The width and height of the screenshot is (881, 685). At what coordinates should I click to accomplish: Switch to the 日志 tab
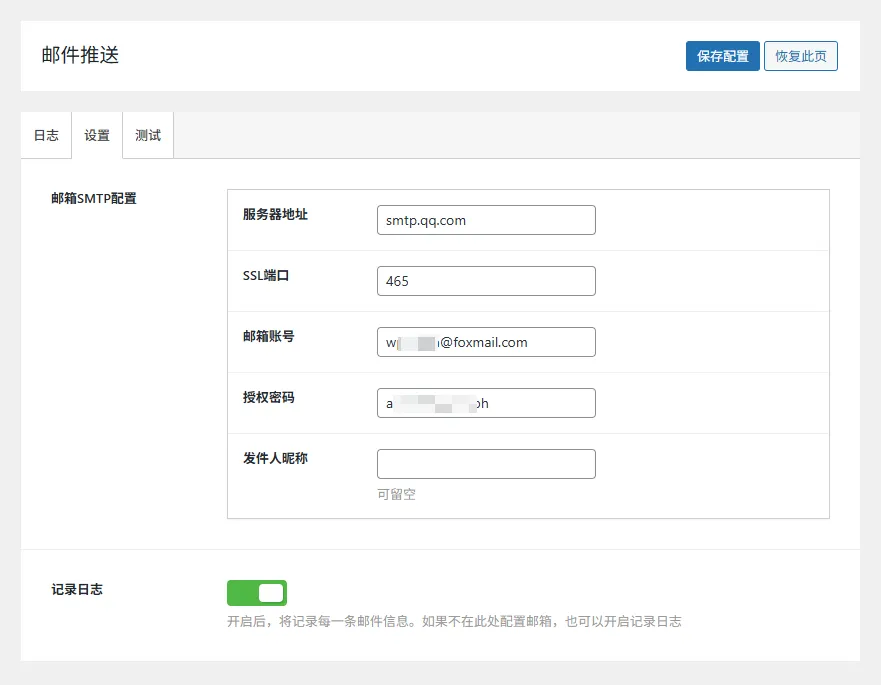[x=46, y=135]
